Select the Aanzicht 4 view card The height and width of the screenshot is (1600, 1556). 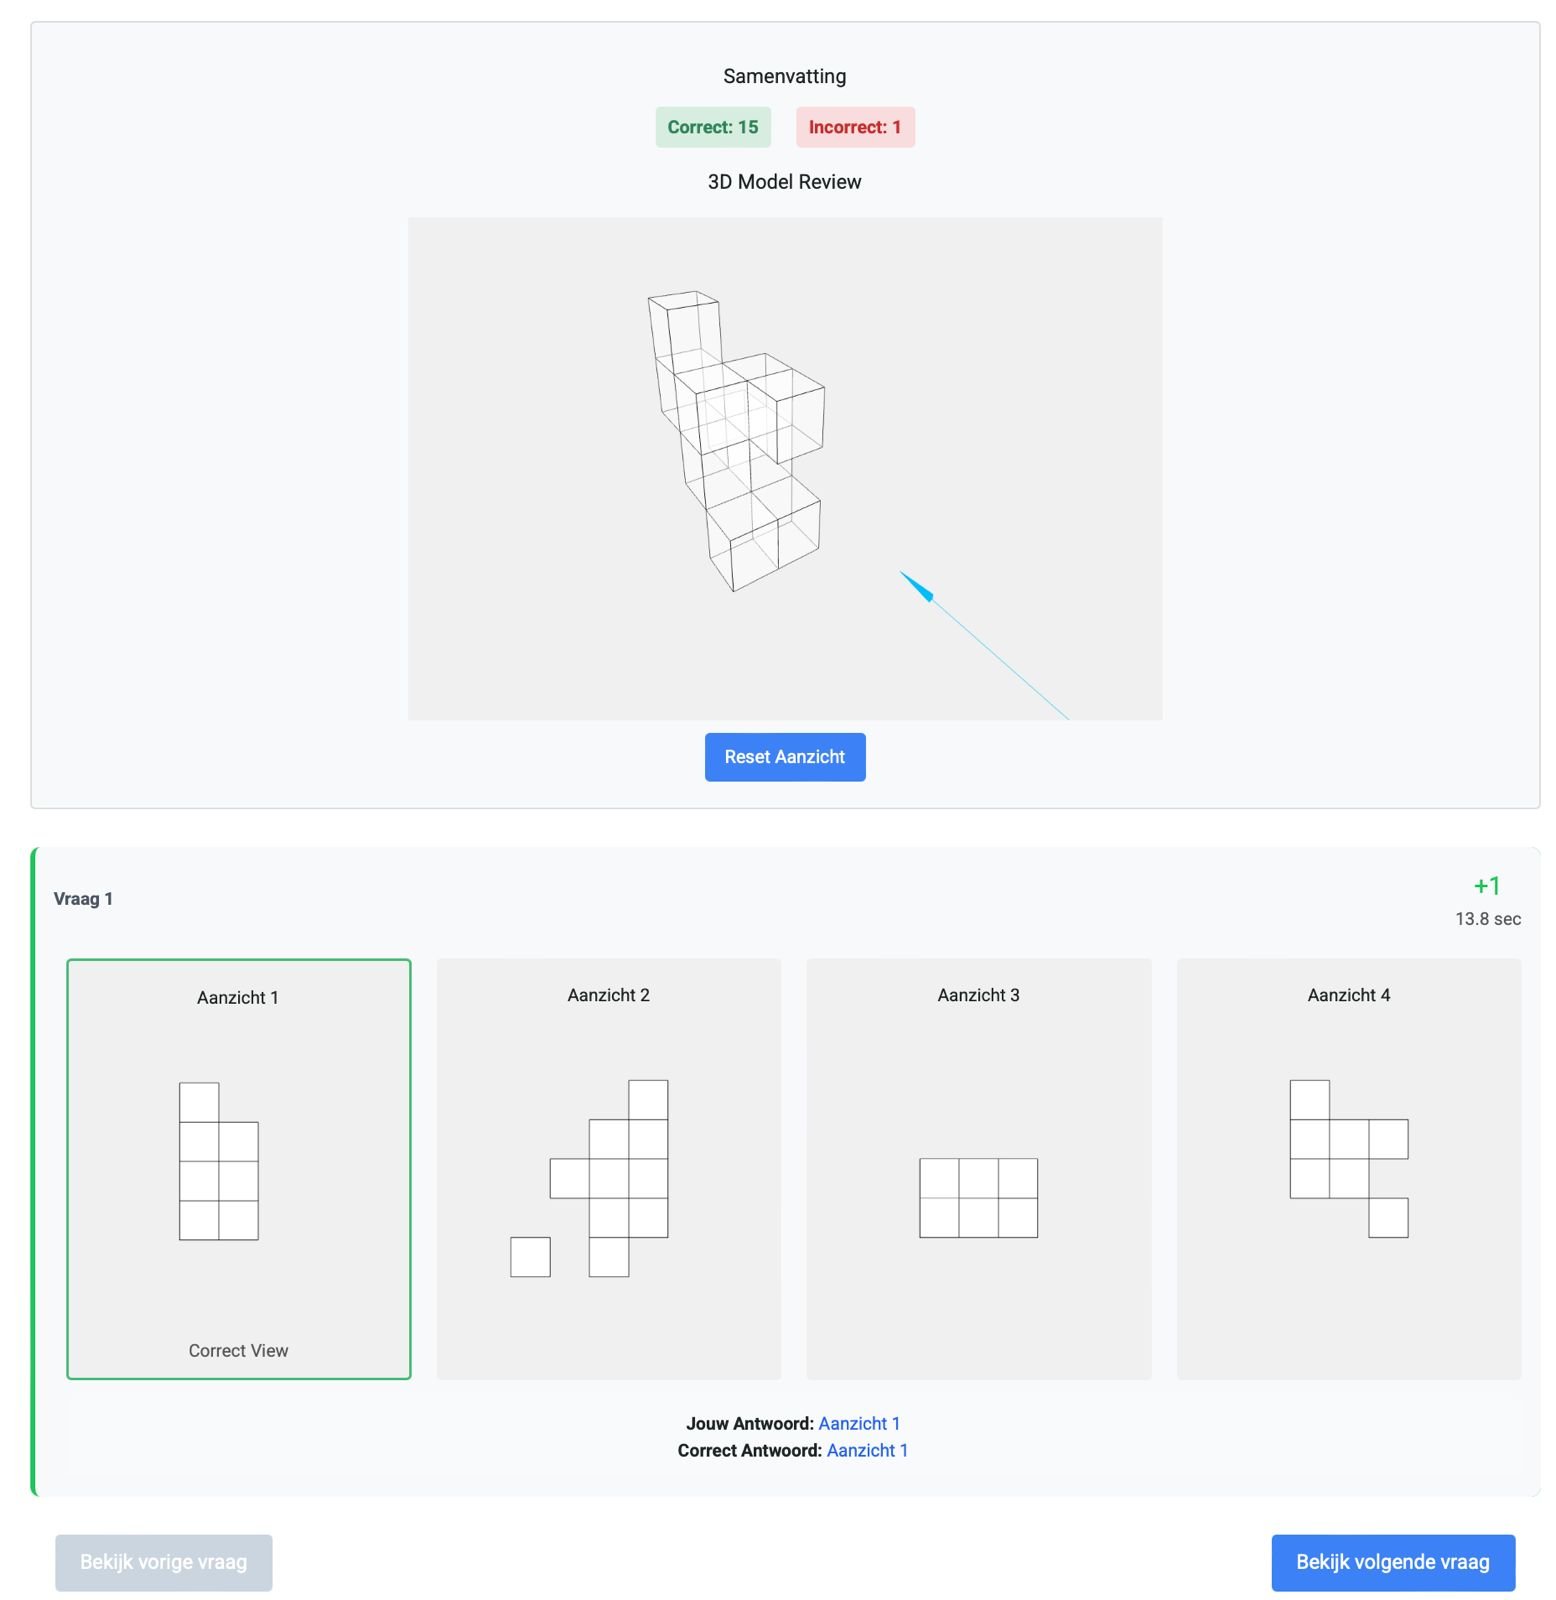[1348, 1168]
